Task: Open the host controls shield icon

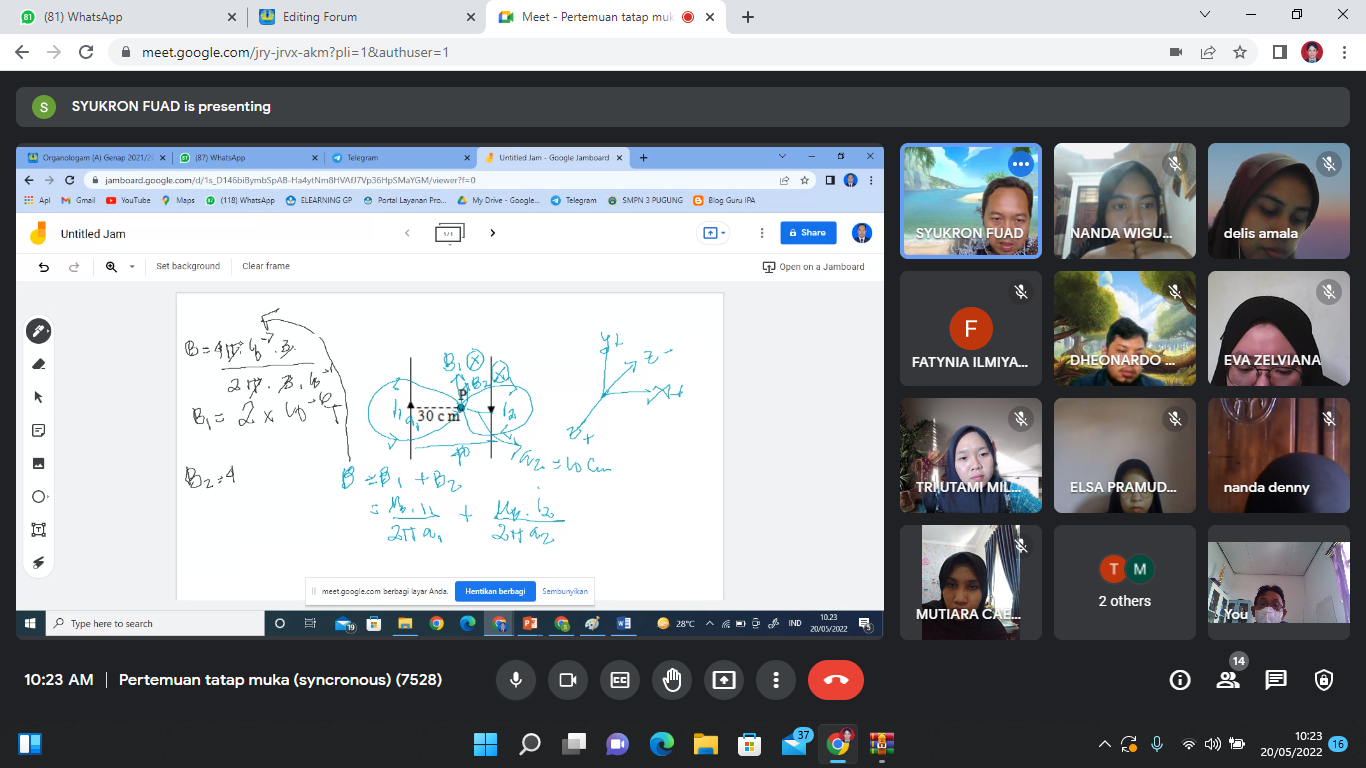Action: [x=1324, y=680]
